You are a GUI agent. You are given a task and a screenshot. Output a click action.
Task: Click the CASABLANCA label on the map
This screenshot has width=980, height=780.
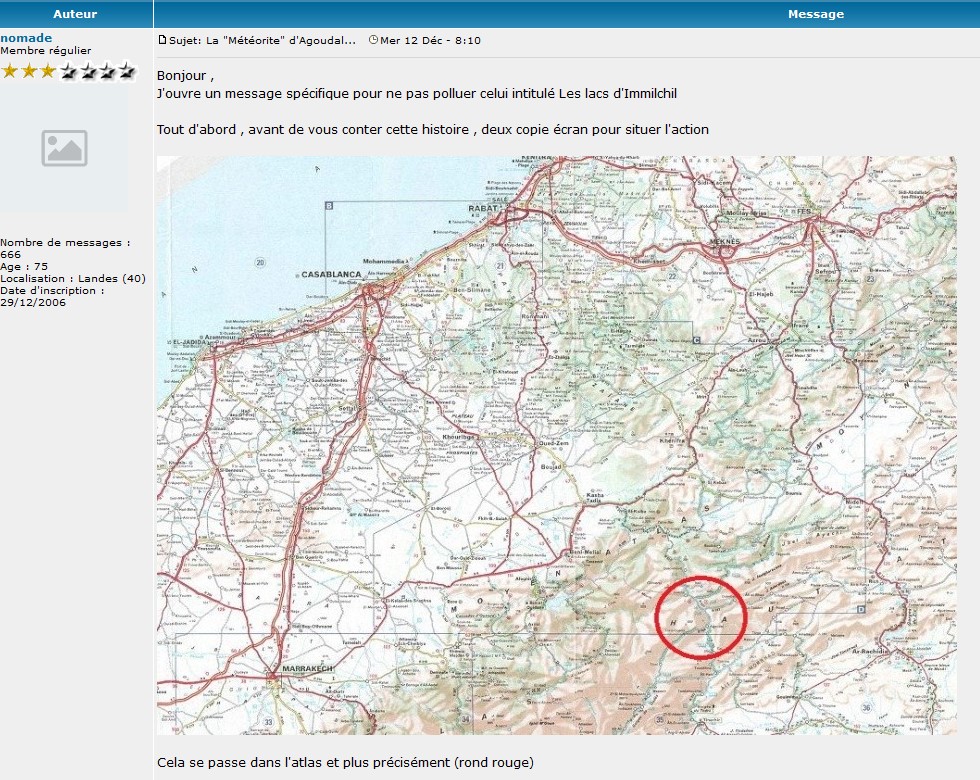[x=331, y=273]
